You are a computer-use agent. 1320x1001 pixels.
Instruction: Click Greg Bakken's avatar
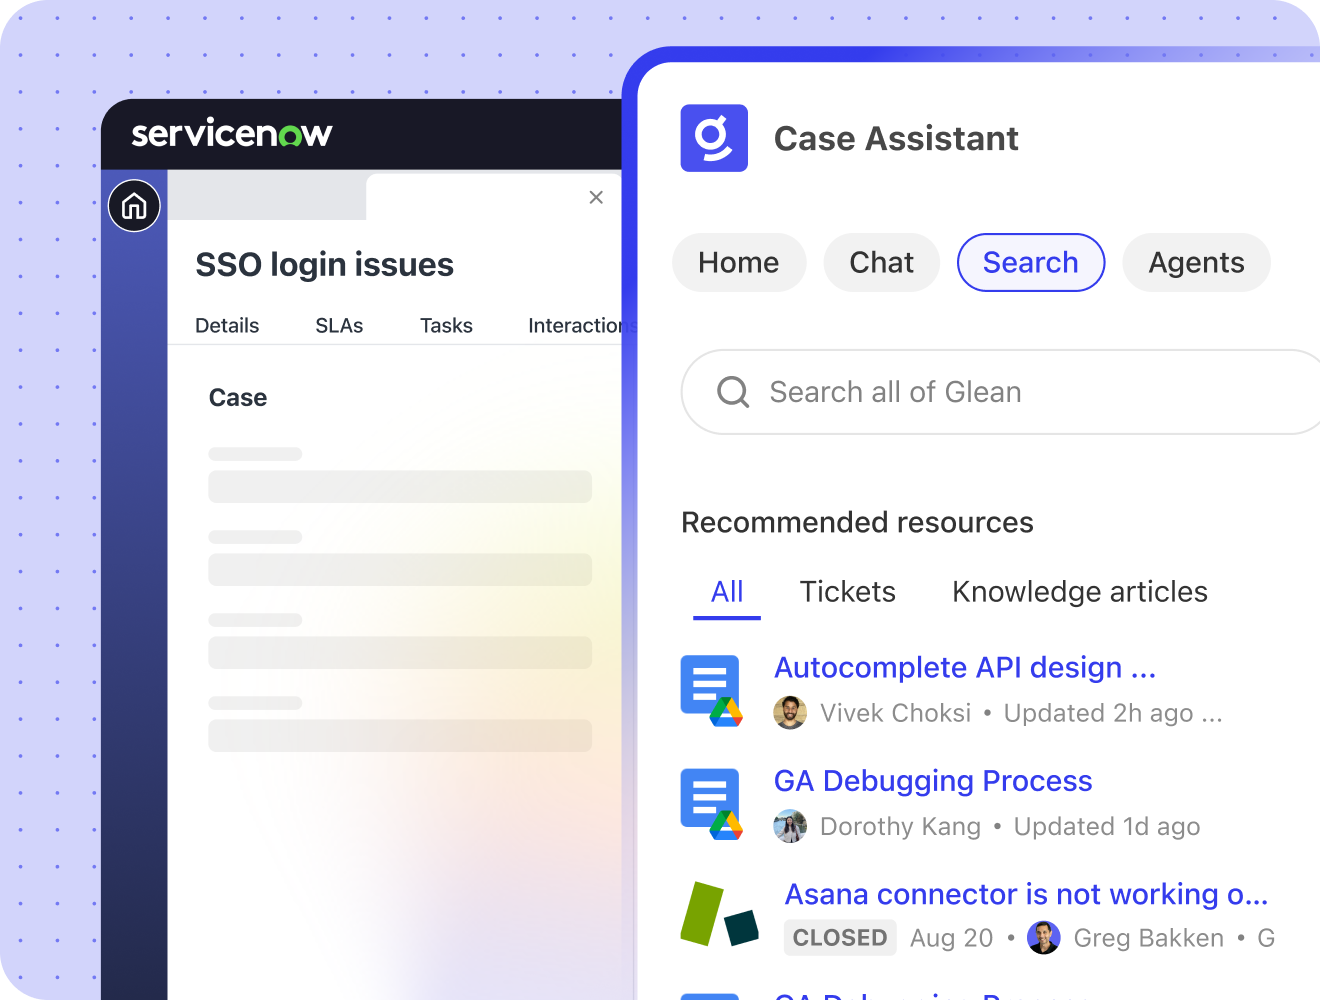(x=1044, y=938)
